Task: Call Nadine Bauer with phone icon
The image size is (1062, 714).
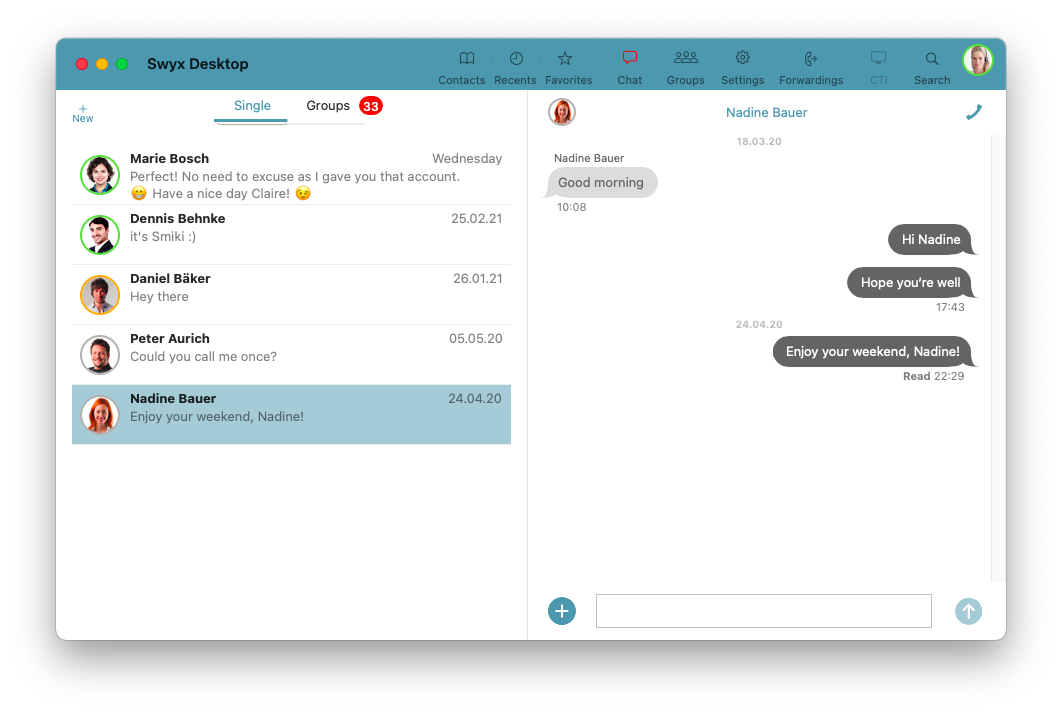Action: pos(973,113)
